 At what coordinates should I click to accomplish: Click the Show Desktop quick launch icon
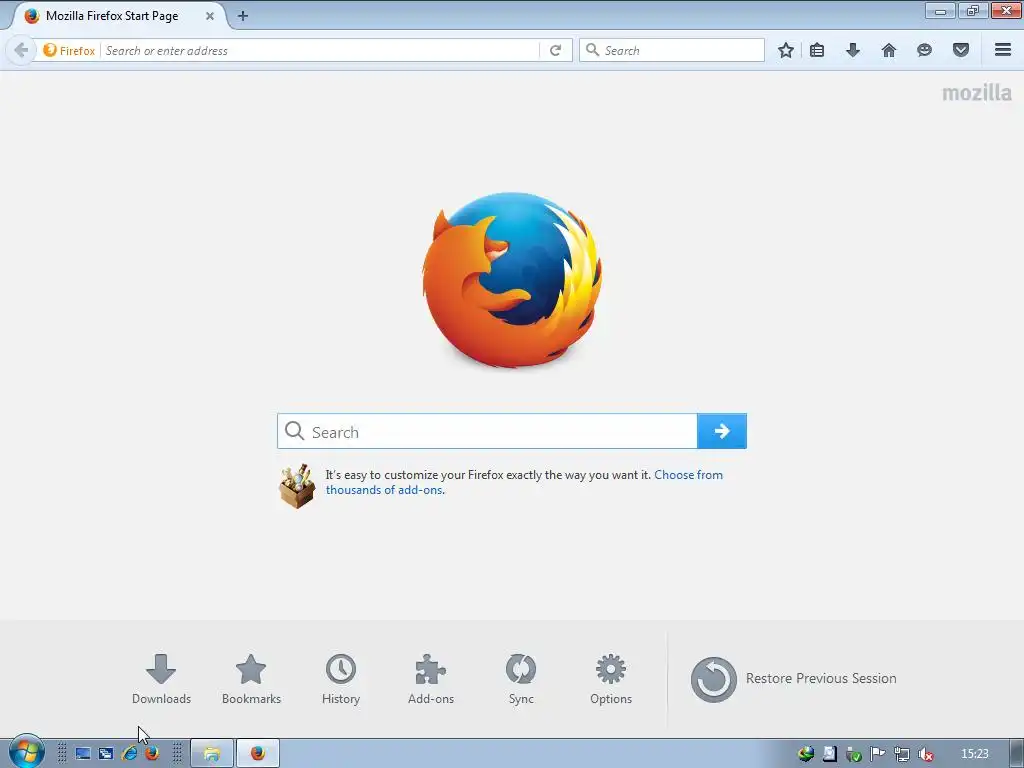(x=83, y=754)
